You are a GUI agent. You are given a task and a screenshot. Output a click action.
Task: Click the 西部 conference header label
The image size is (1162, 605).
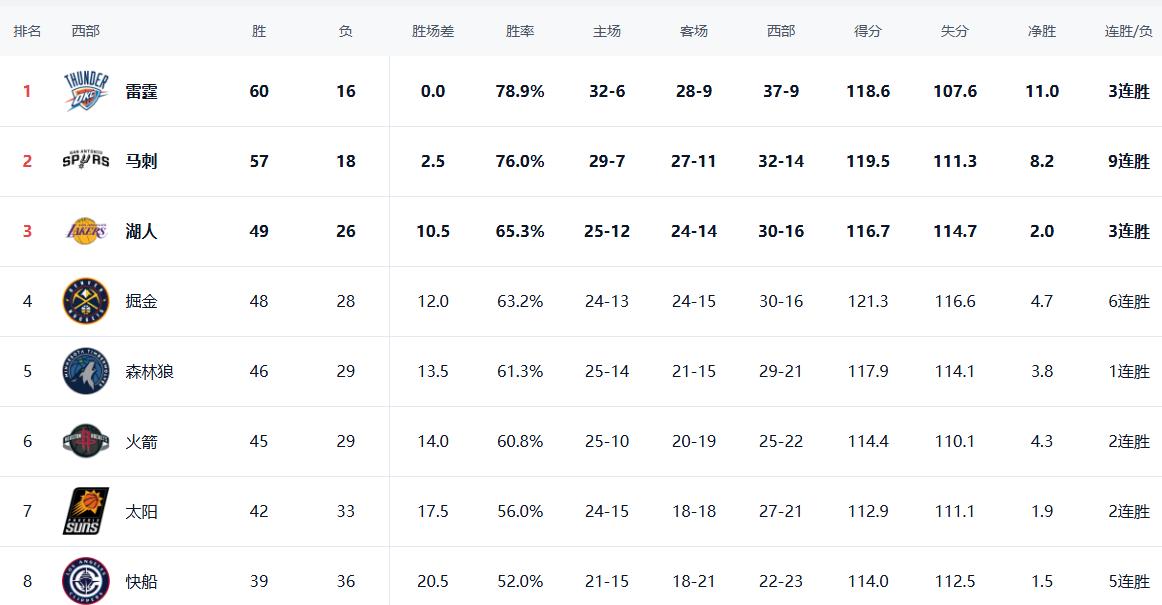tap(85, 31)
